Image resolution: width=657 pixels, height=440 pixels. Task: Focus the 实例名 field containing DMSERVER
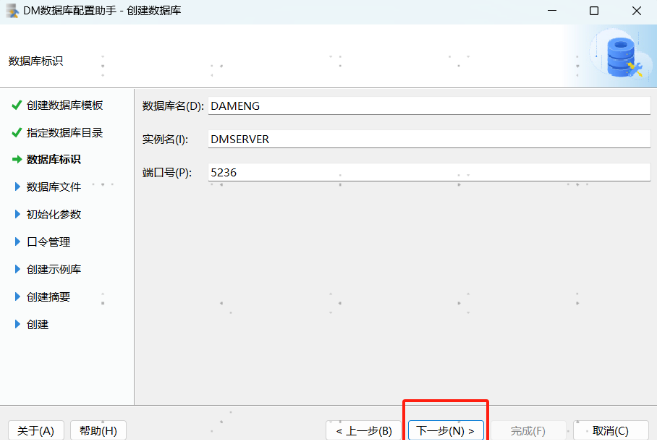coord(429,139)
